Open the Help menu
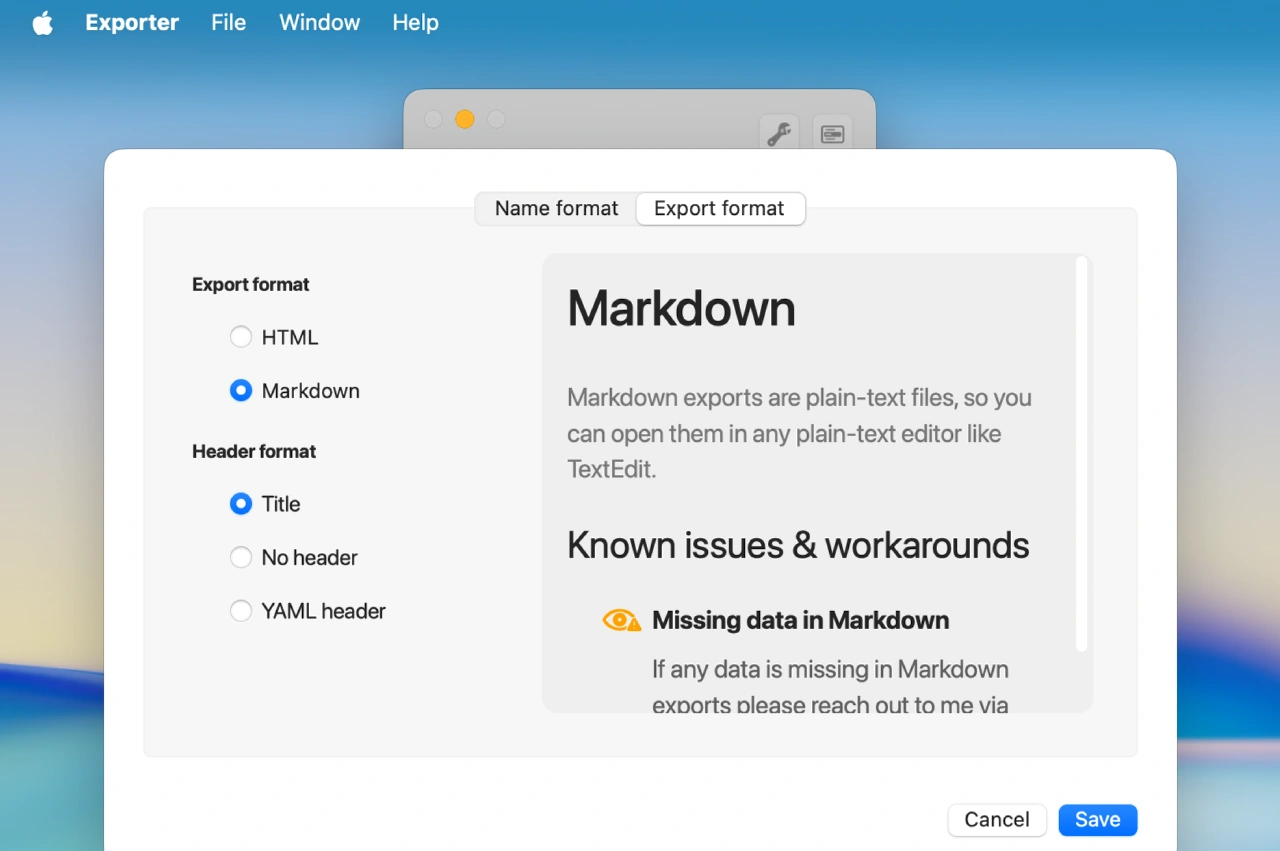 pos(415,22)
